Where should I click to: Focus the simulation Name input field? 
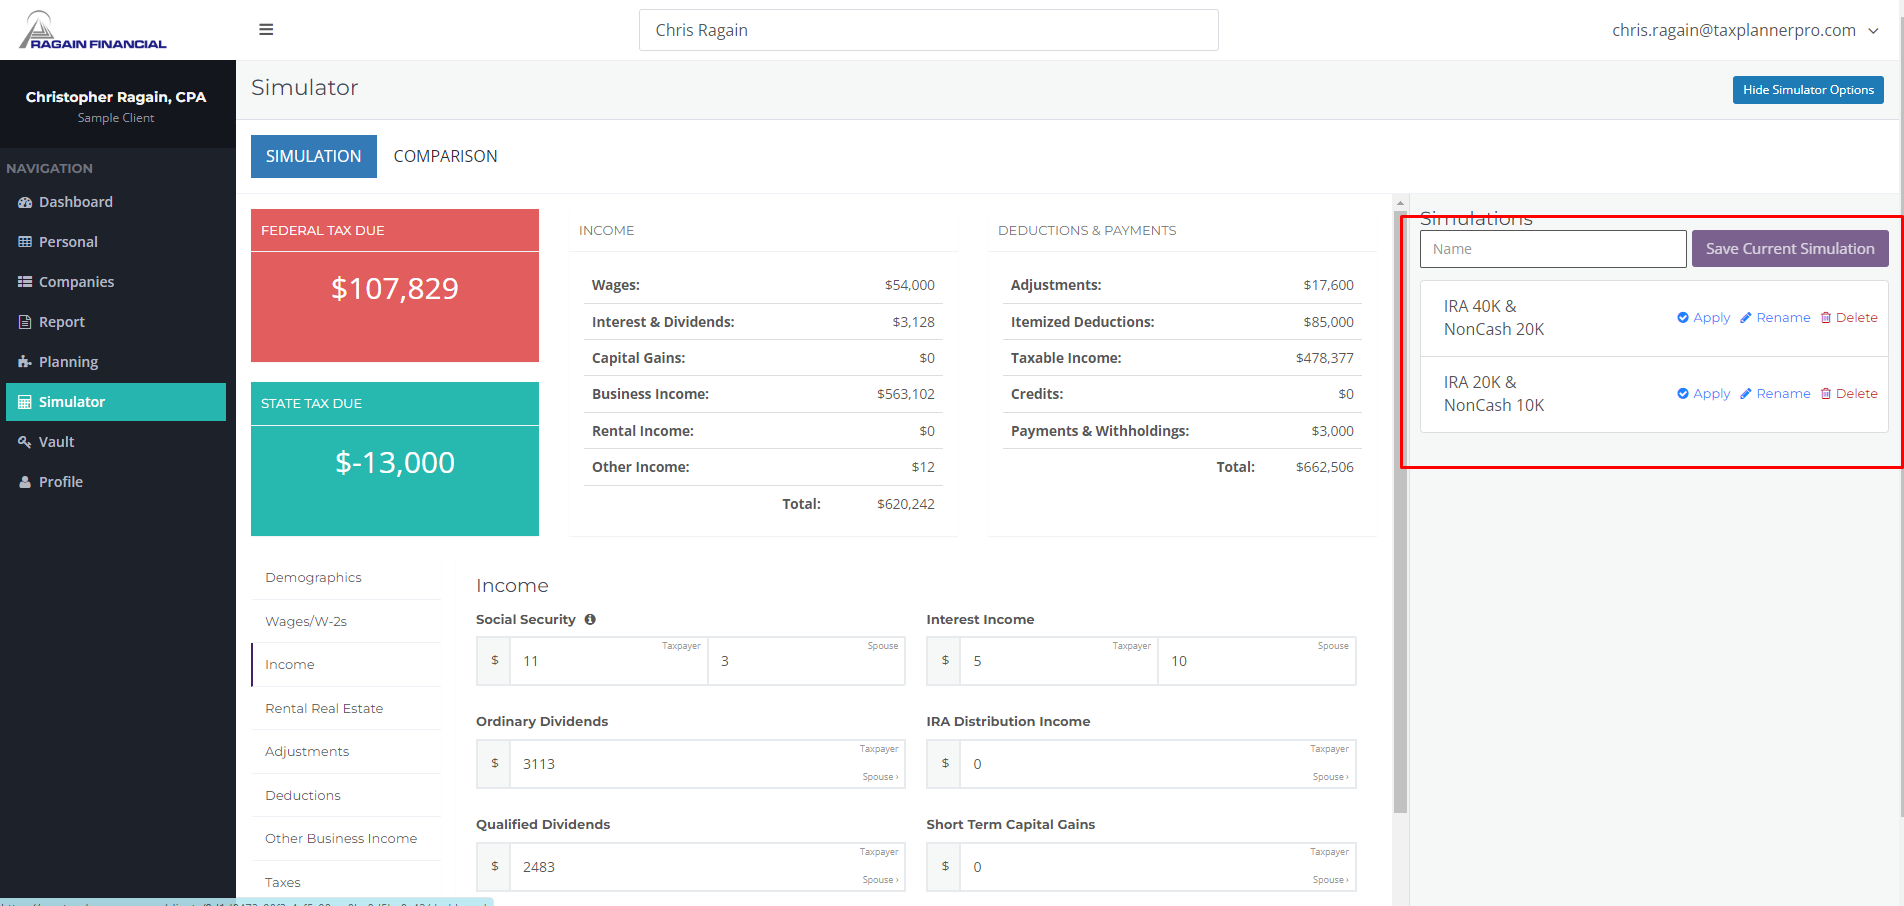(x=1552, y=249)
